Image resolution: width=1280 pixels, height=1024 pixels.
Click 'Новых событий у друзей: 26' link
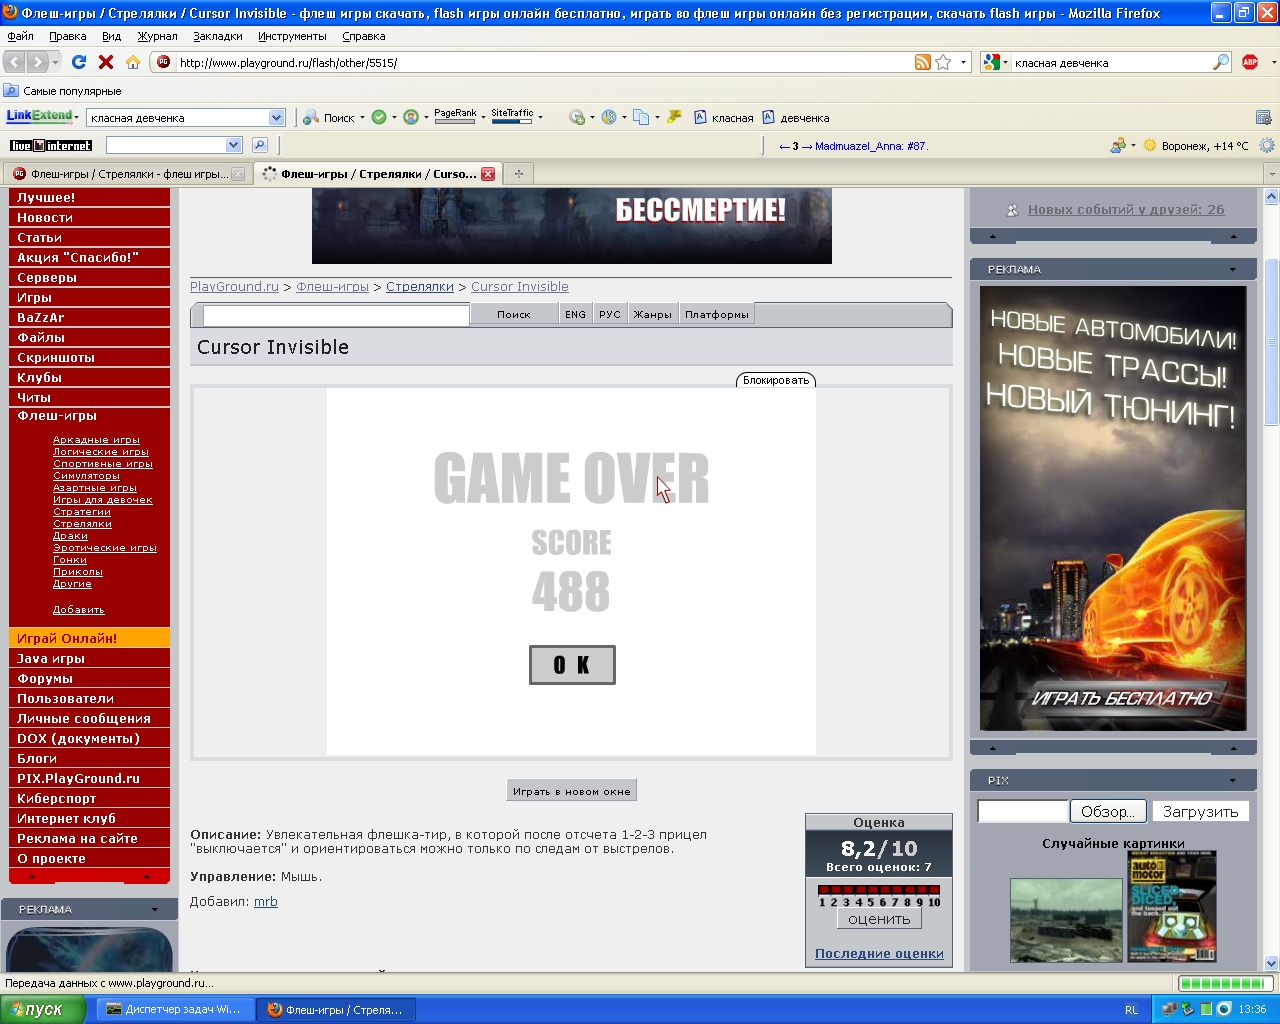1126,210
